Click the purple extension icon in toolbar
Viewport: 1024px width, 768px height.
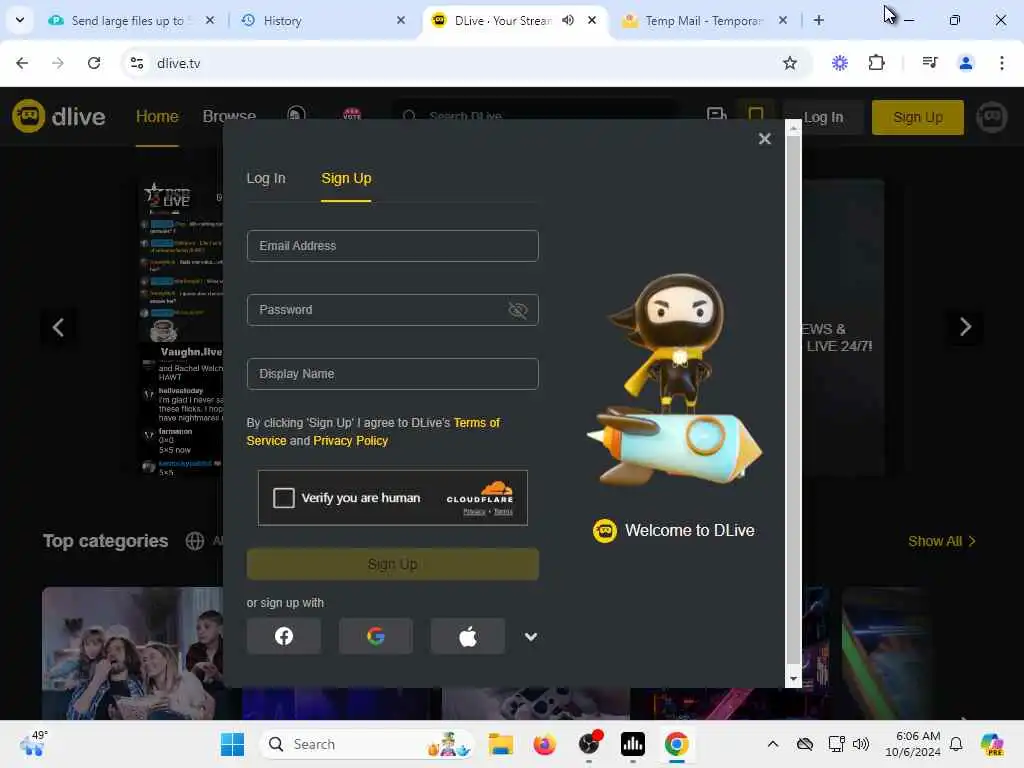840,63
